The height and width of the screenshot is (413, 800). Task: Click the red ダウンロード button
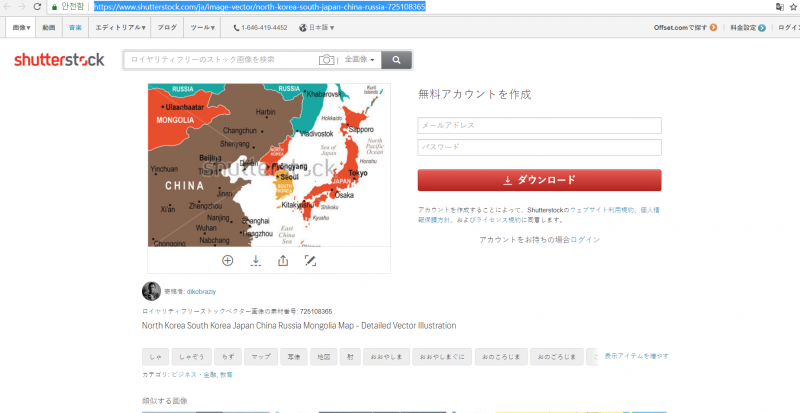[539, 180]
